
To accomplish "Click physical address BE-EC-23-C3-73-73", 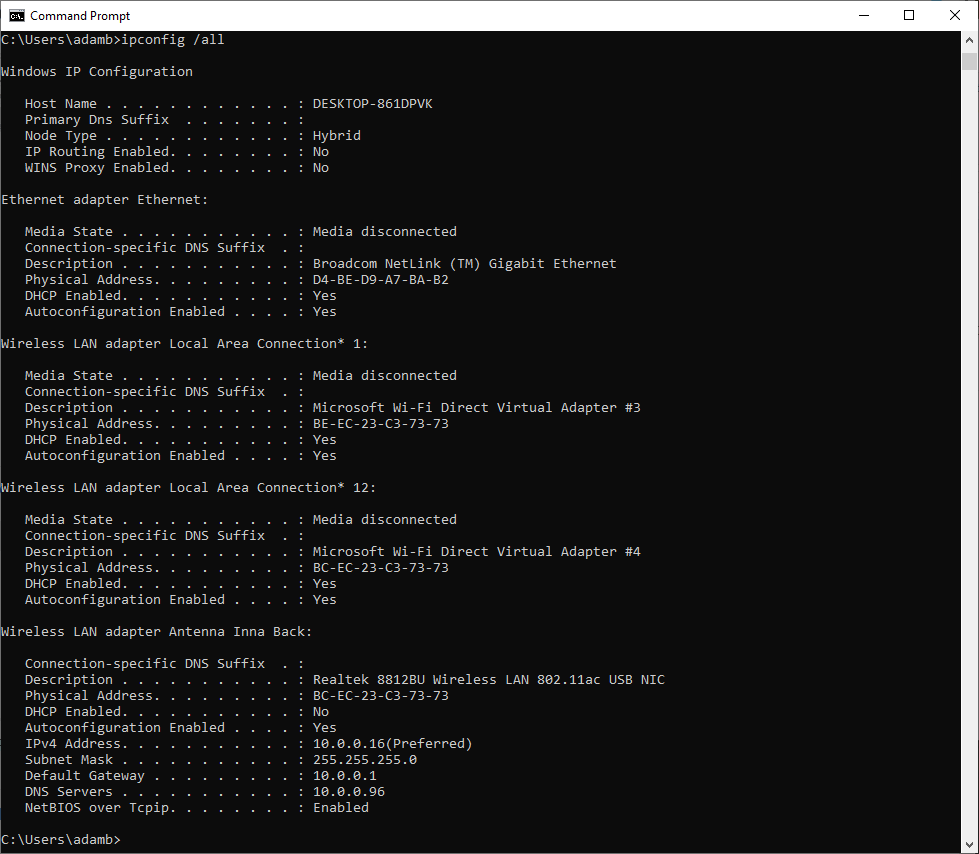I will (x=380, y=424).
